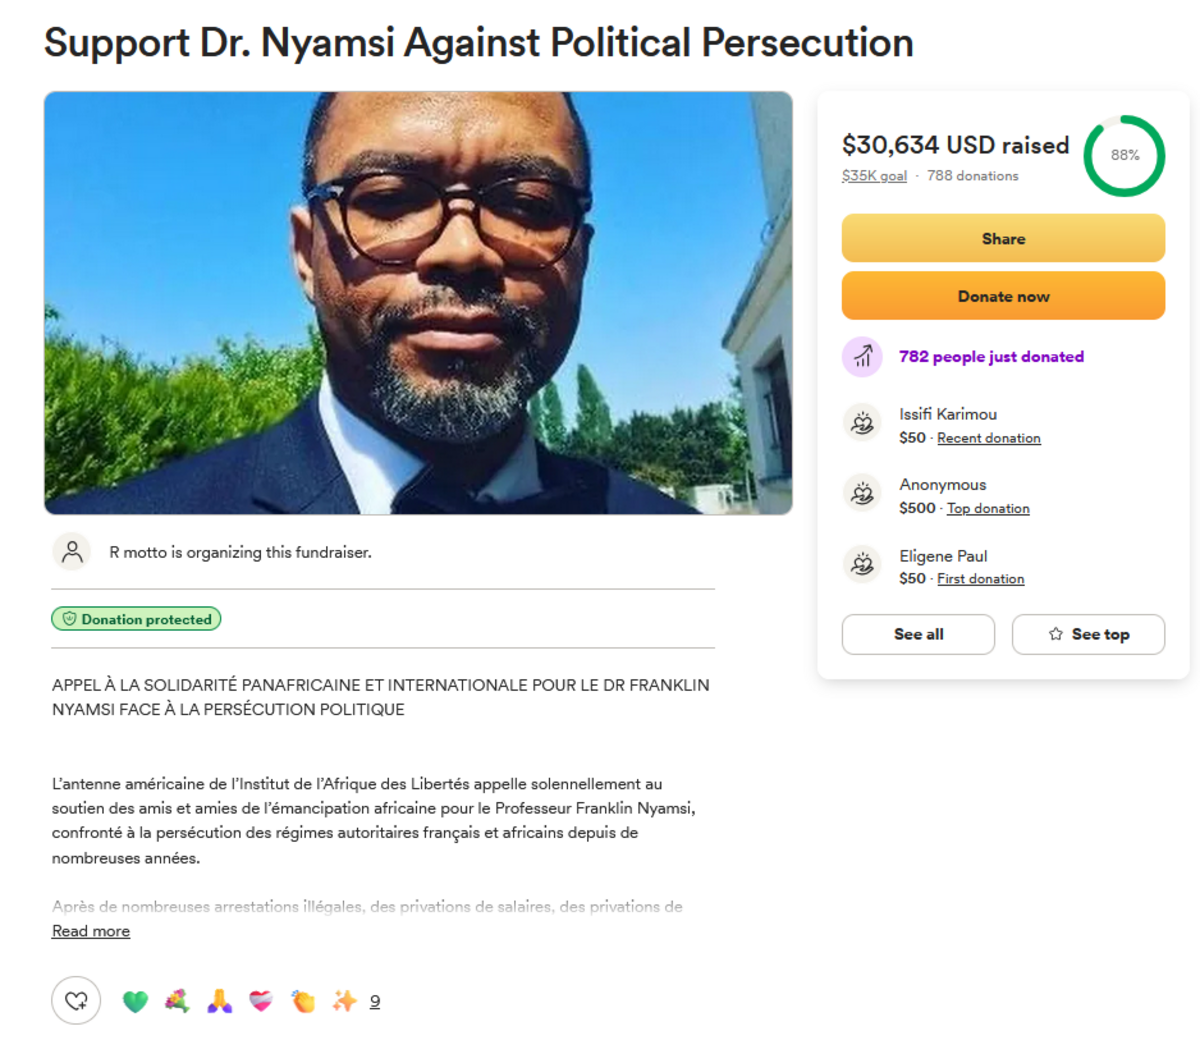Click the Share button
The height and width of the screenshot is (1040, 1200).
(x=1003, y=239)
